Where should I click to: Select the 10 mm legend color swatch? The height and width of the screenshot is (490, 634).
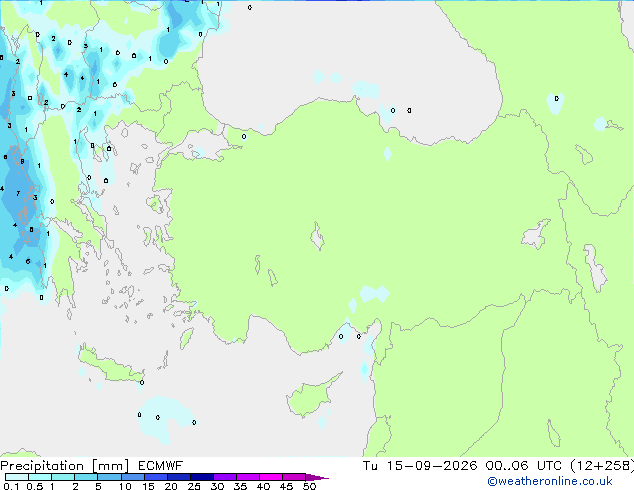click(132, 477)
